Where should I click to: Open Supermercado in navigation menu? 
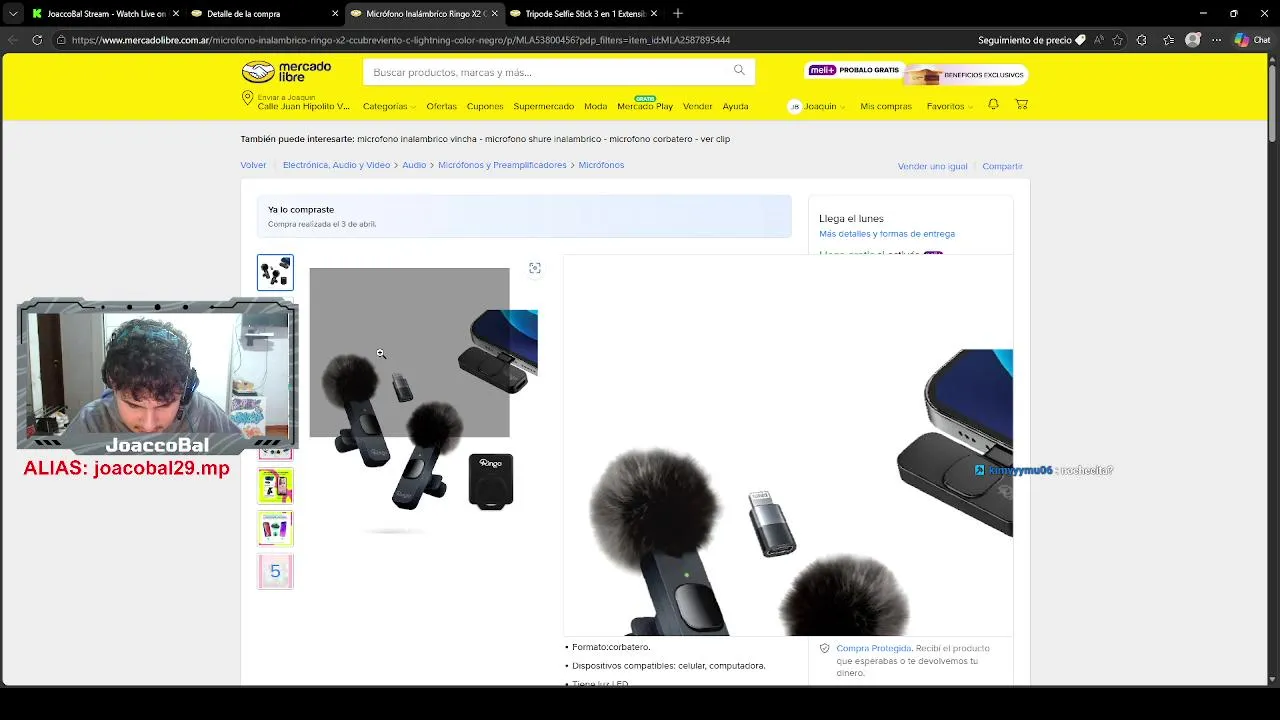(543, 106)
